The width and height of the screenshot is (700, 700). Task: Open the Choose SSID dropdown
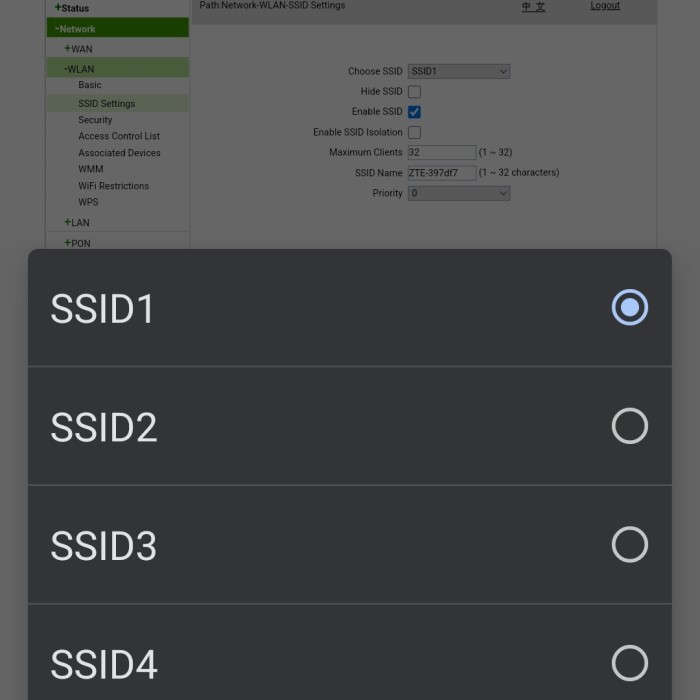[459, 72]
